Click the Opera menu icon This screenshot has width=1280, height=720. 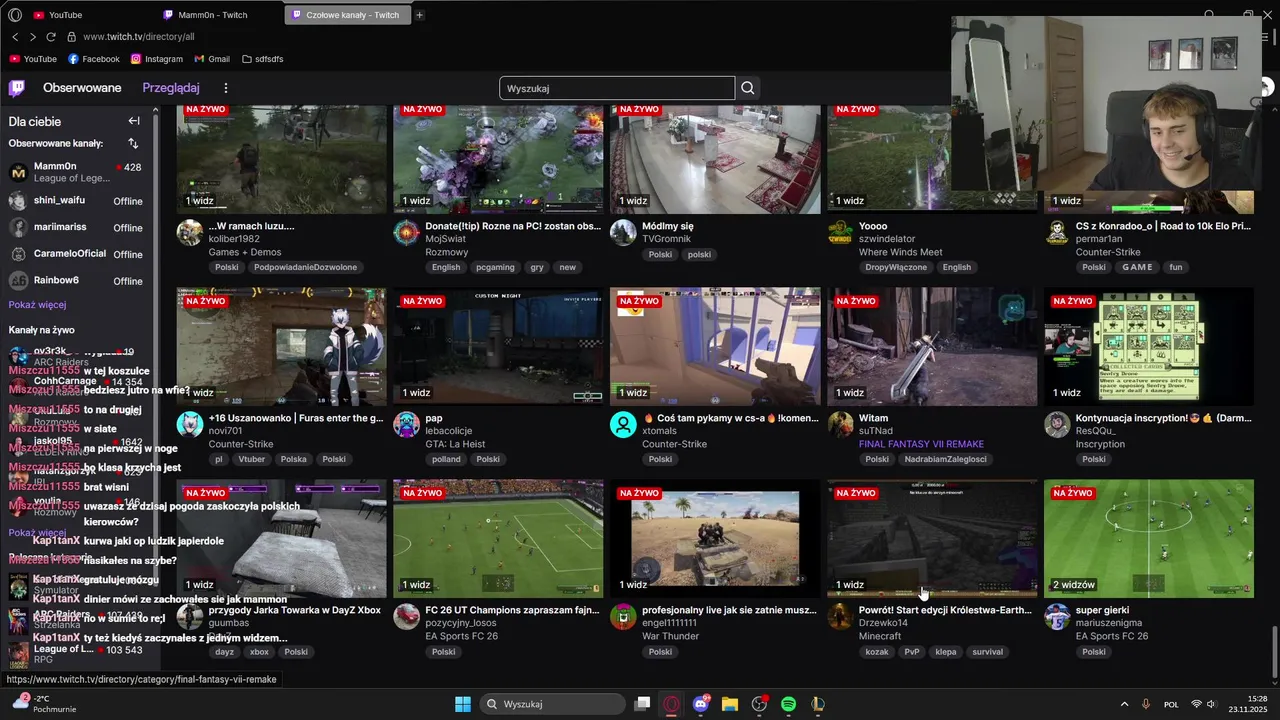click(15, 15)
